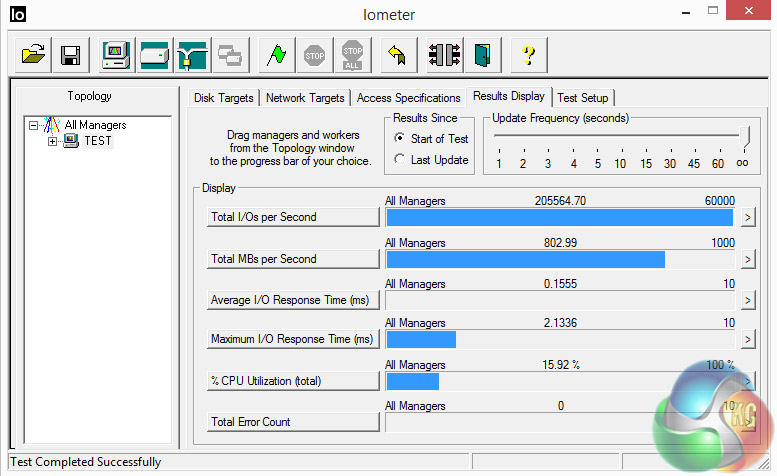
Task: Click the 205564.70 I/Os value
Action: (560, 201)
